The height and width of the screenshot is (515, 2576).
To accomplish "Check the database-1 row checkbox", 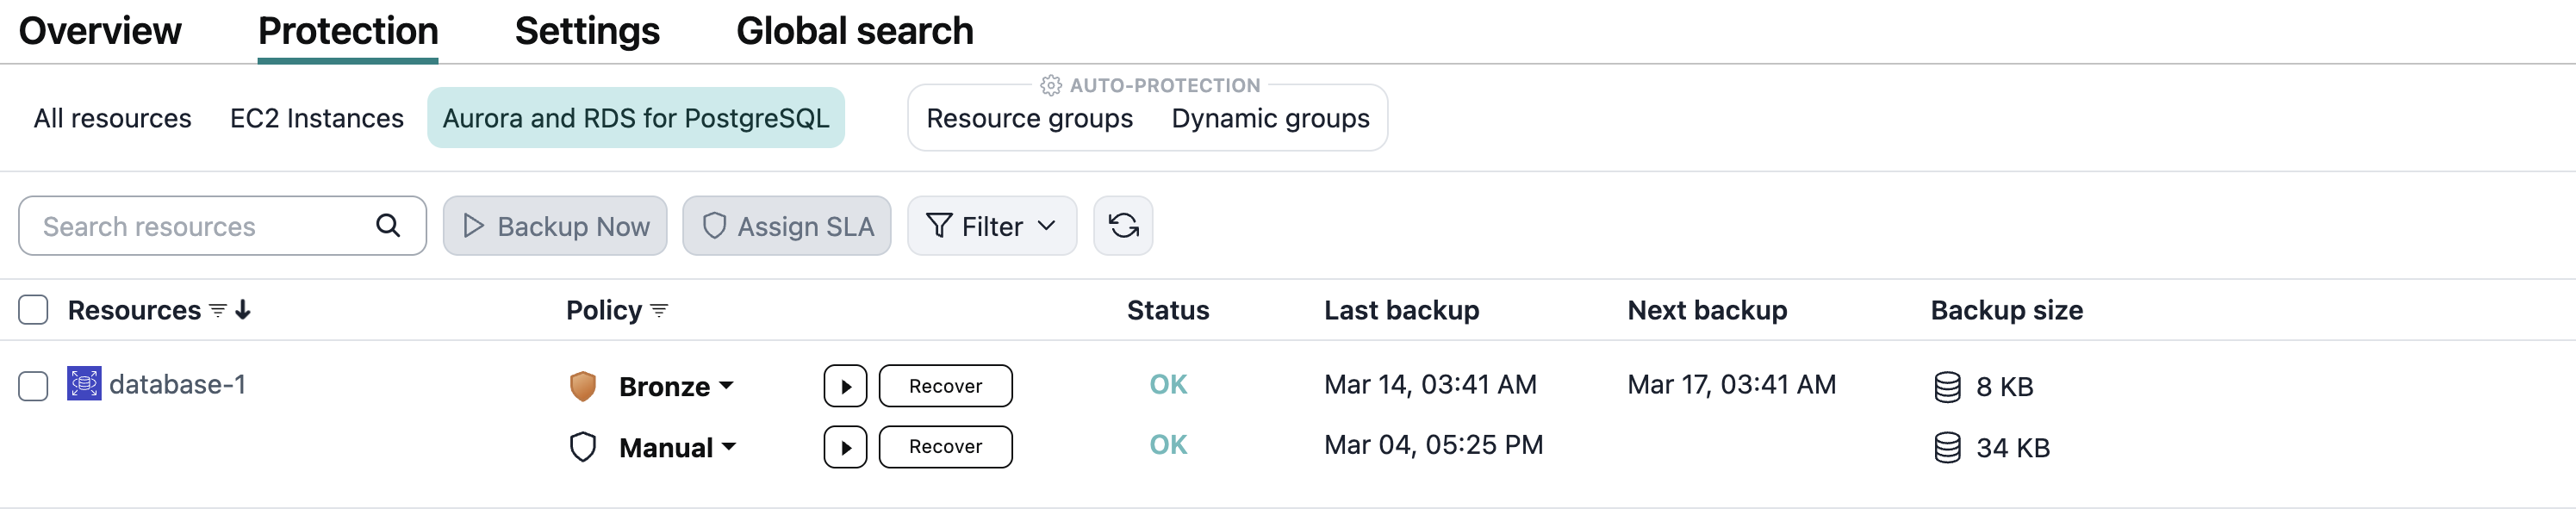I will click(x=33, y=386).
